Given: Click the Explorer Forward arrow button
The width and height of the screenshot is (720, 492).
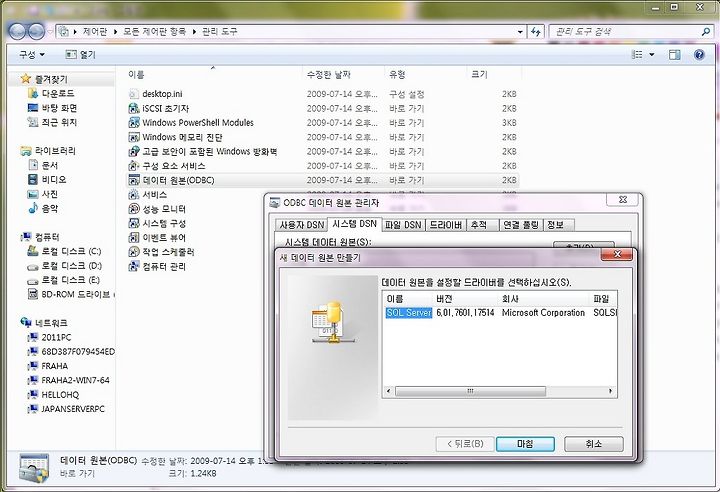Looking at the screenshot, I should click(x=36, y=31).
